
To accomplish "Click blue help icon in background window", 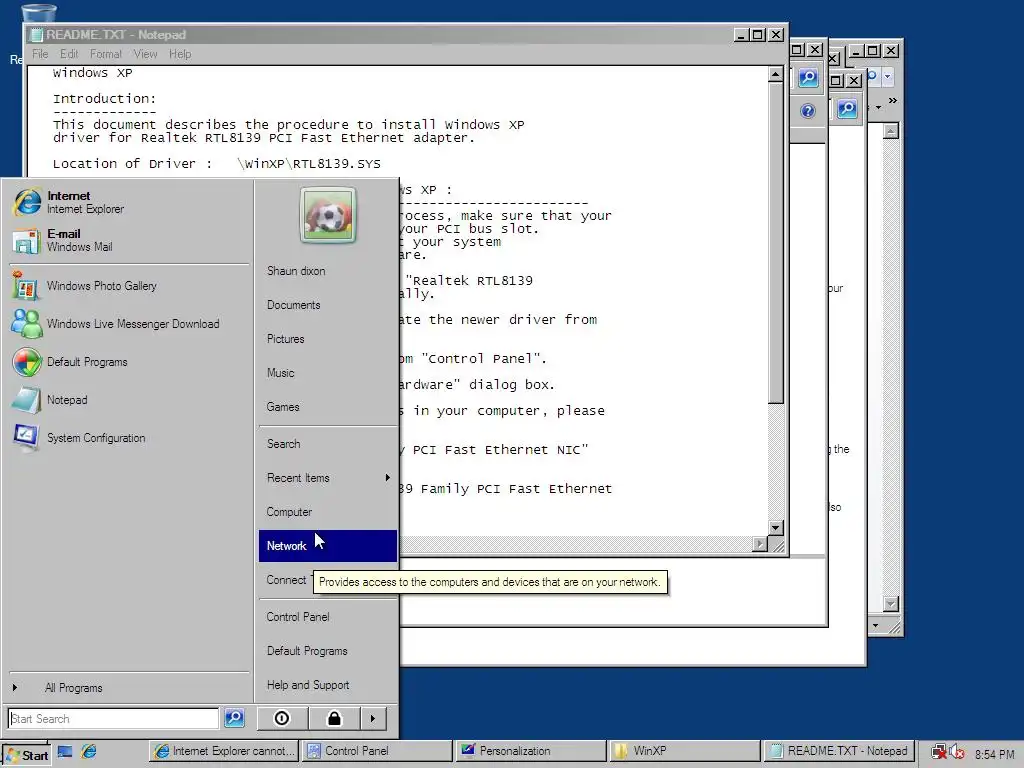I will [x=808, y=111].
